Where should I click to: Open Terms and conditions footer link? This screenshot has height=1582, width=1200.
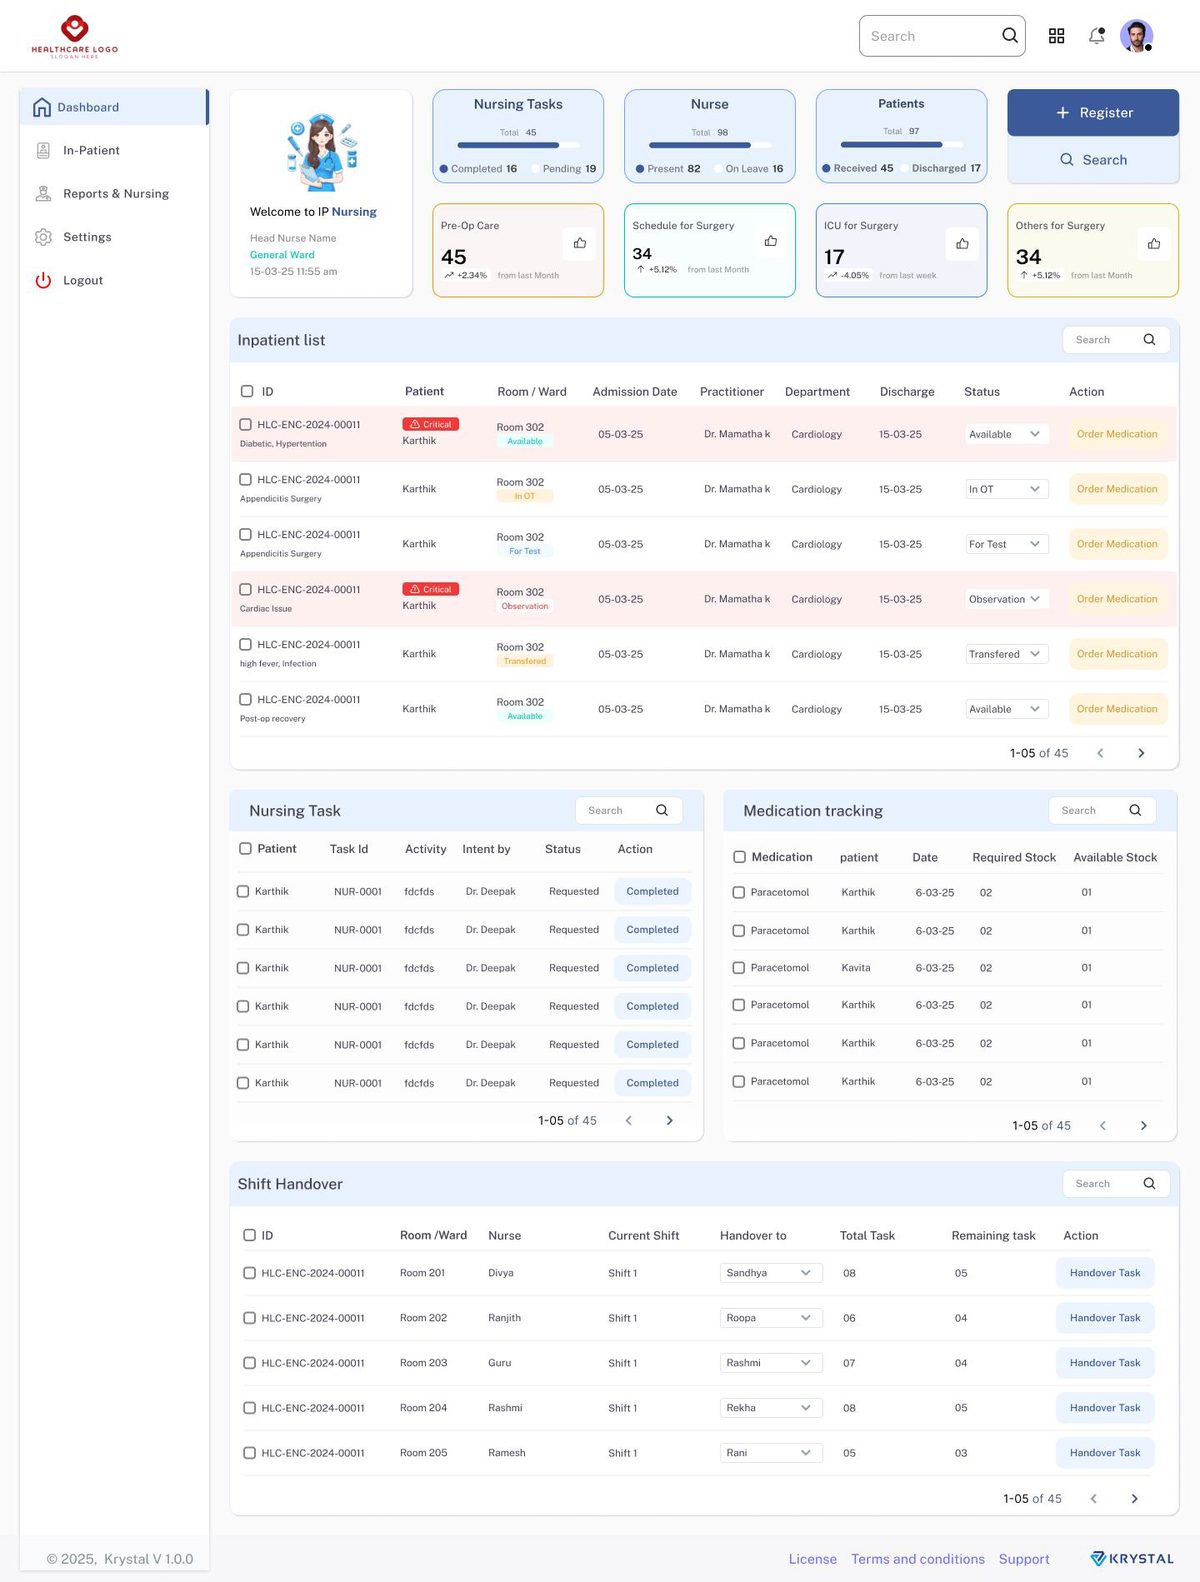pyautogui.click(x=918, y=1559)
